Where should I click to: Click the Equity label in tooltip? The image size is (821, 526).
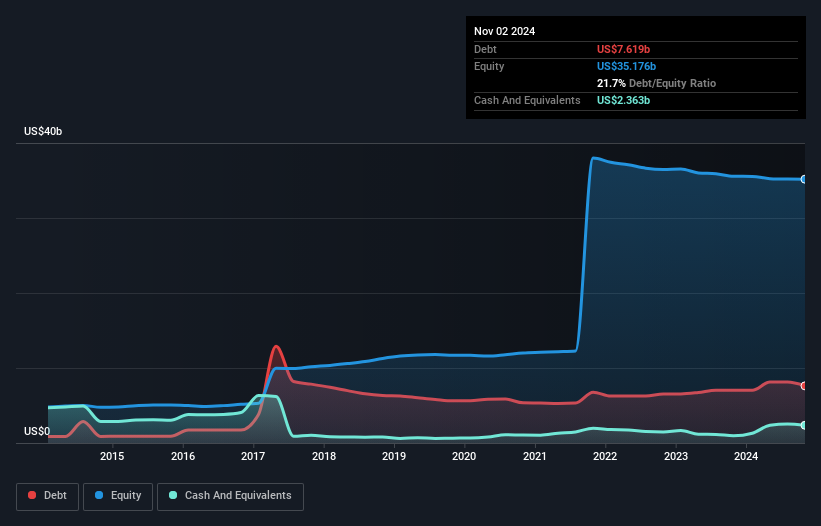[x=489, y=66]
